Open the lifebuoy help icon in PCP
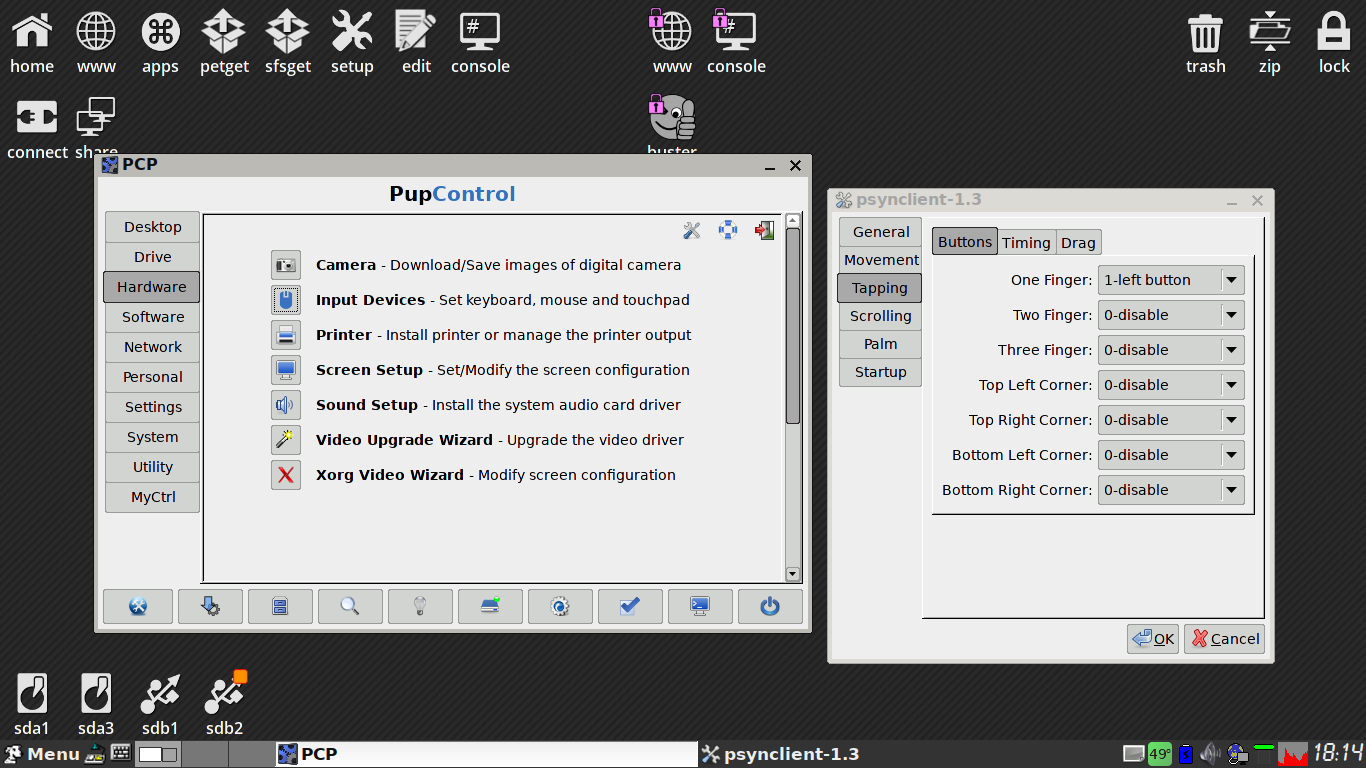The width and height of the screenshot is (1366, 768). point(728,231)
